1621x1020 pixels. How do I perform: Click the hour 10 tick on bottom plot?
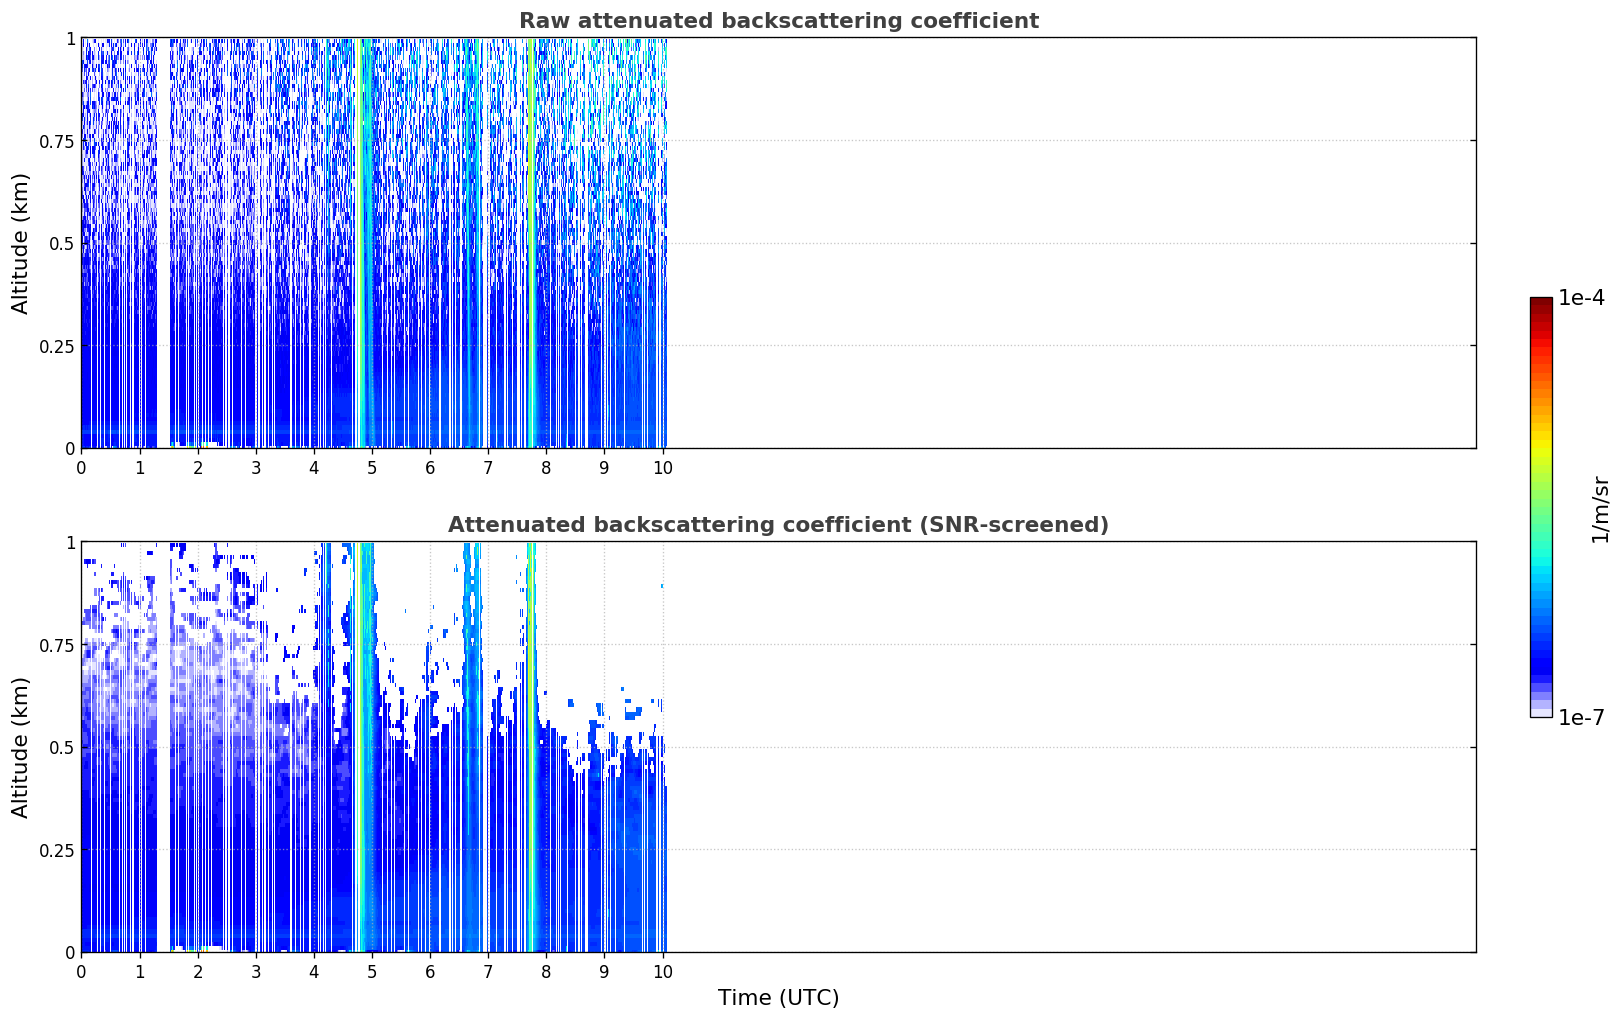[662, 972]
